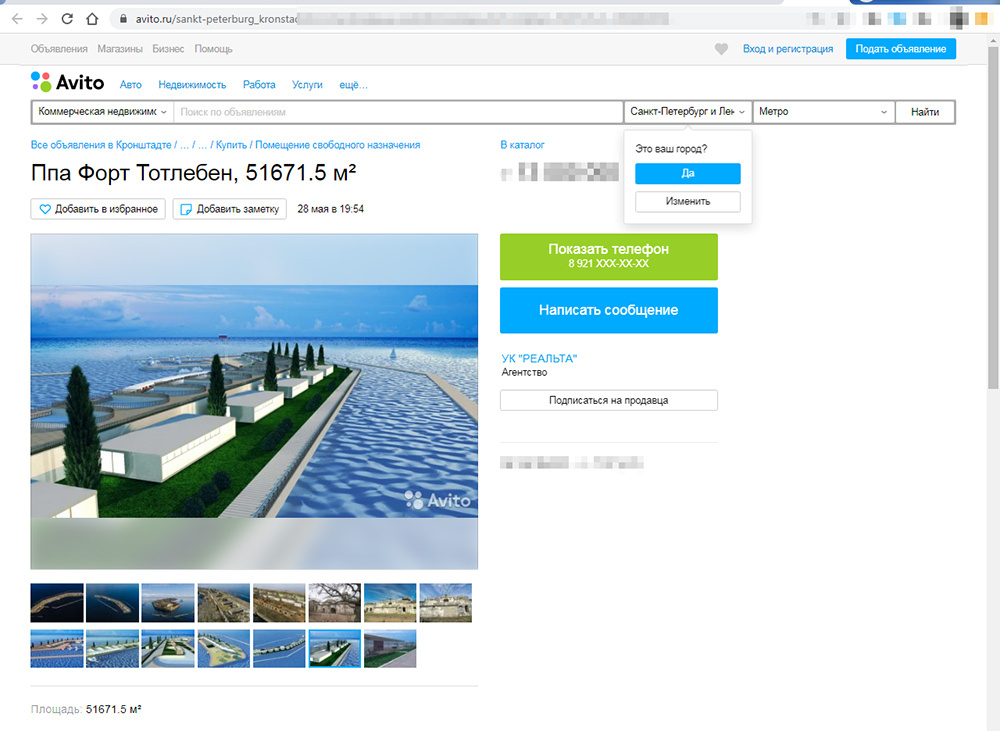
Task: Go back with the browser back arrow
Action: pos(17,19)
